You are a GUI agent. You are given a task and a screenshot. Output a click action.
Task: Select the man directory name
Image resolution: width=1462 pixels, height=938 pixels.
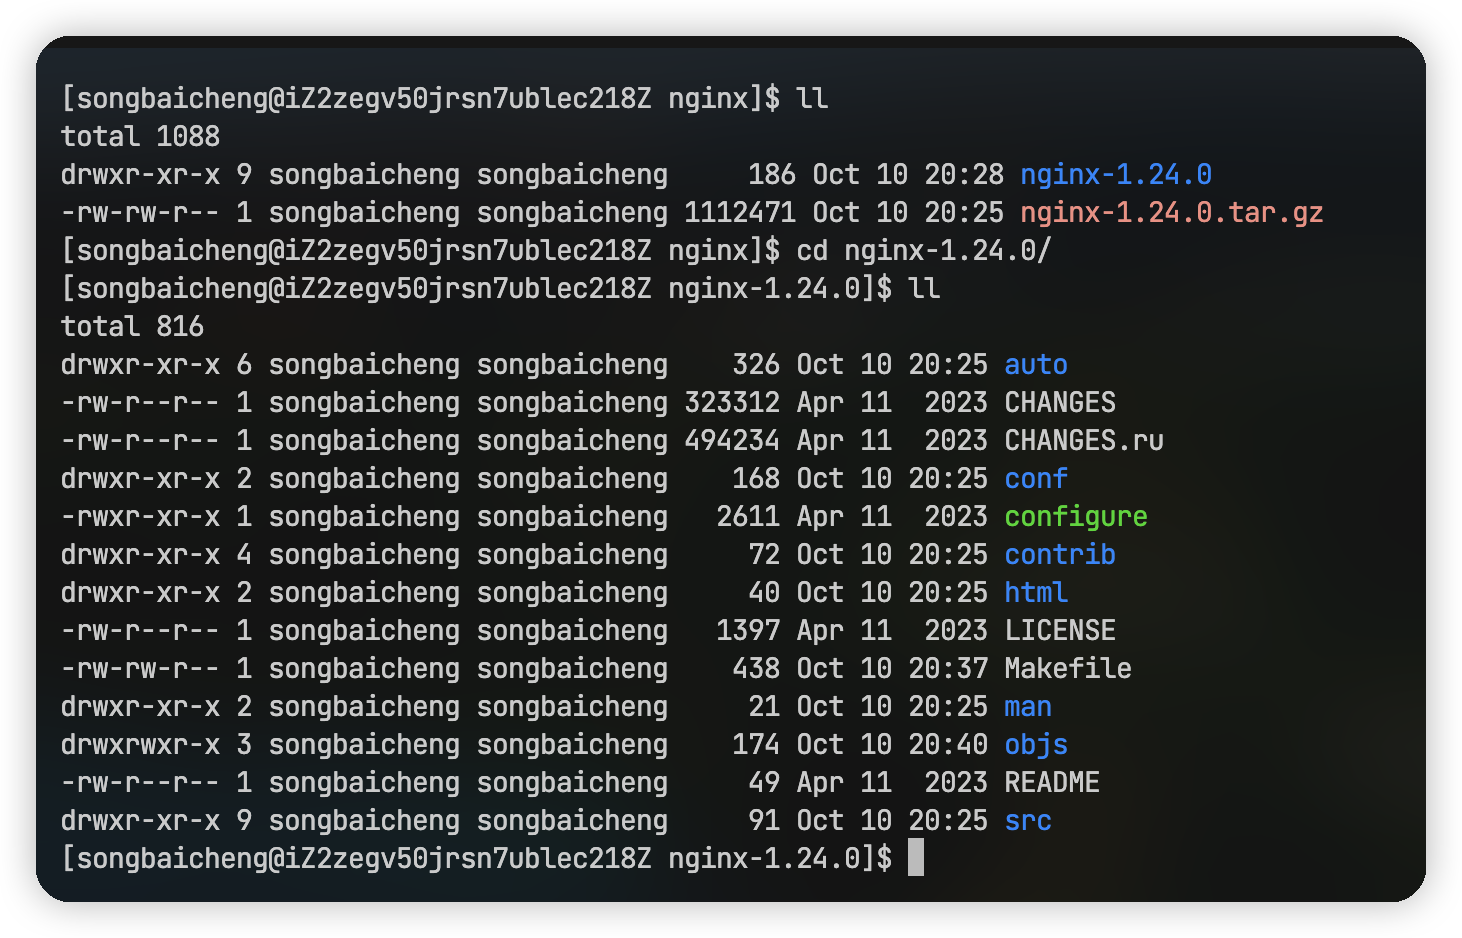(1028, 706)
